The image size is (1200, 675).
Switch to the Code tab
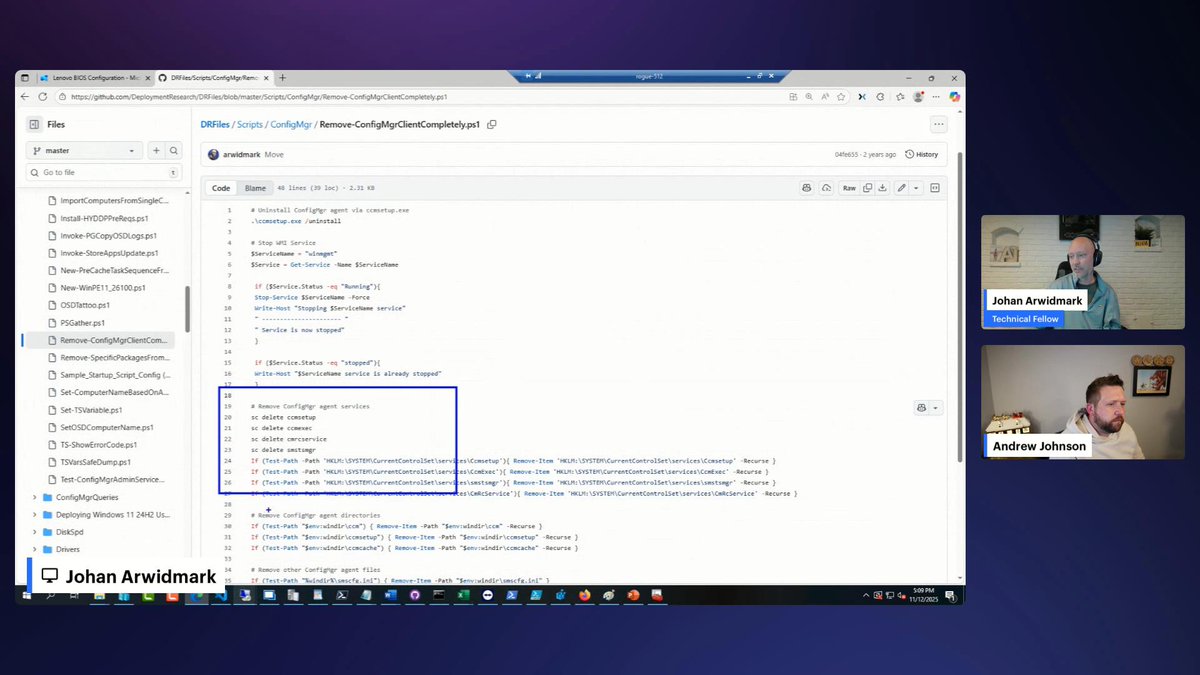click(221, 188)
